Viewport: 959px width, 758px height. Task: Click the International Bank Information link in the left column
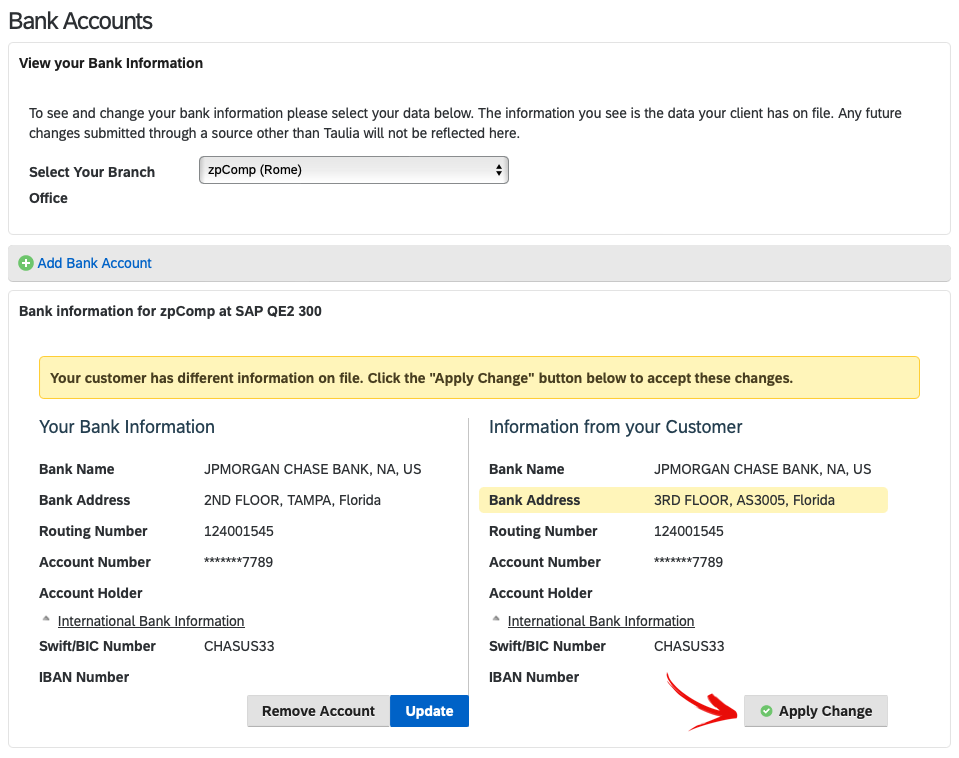151,621
